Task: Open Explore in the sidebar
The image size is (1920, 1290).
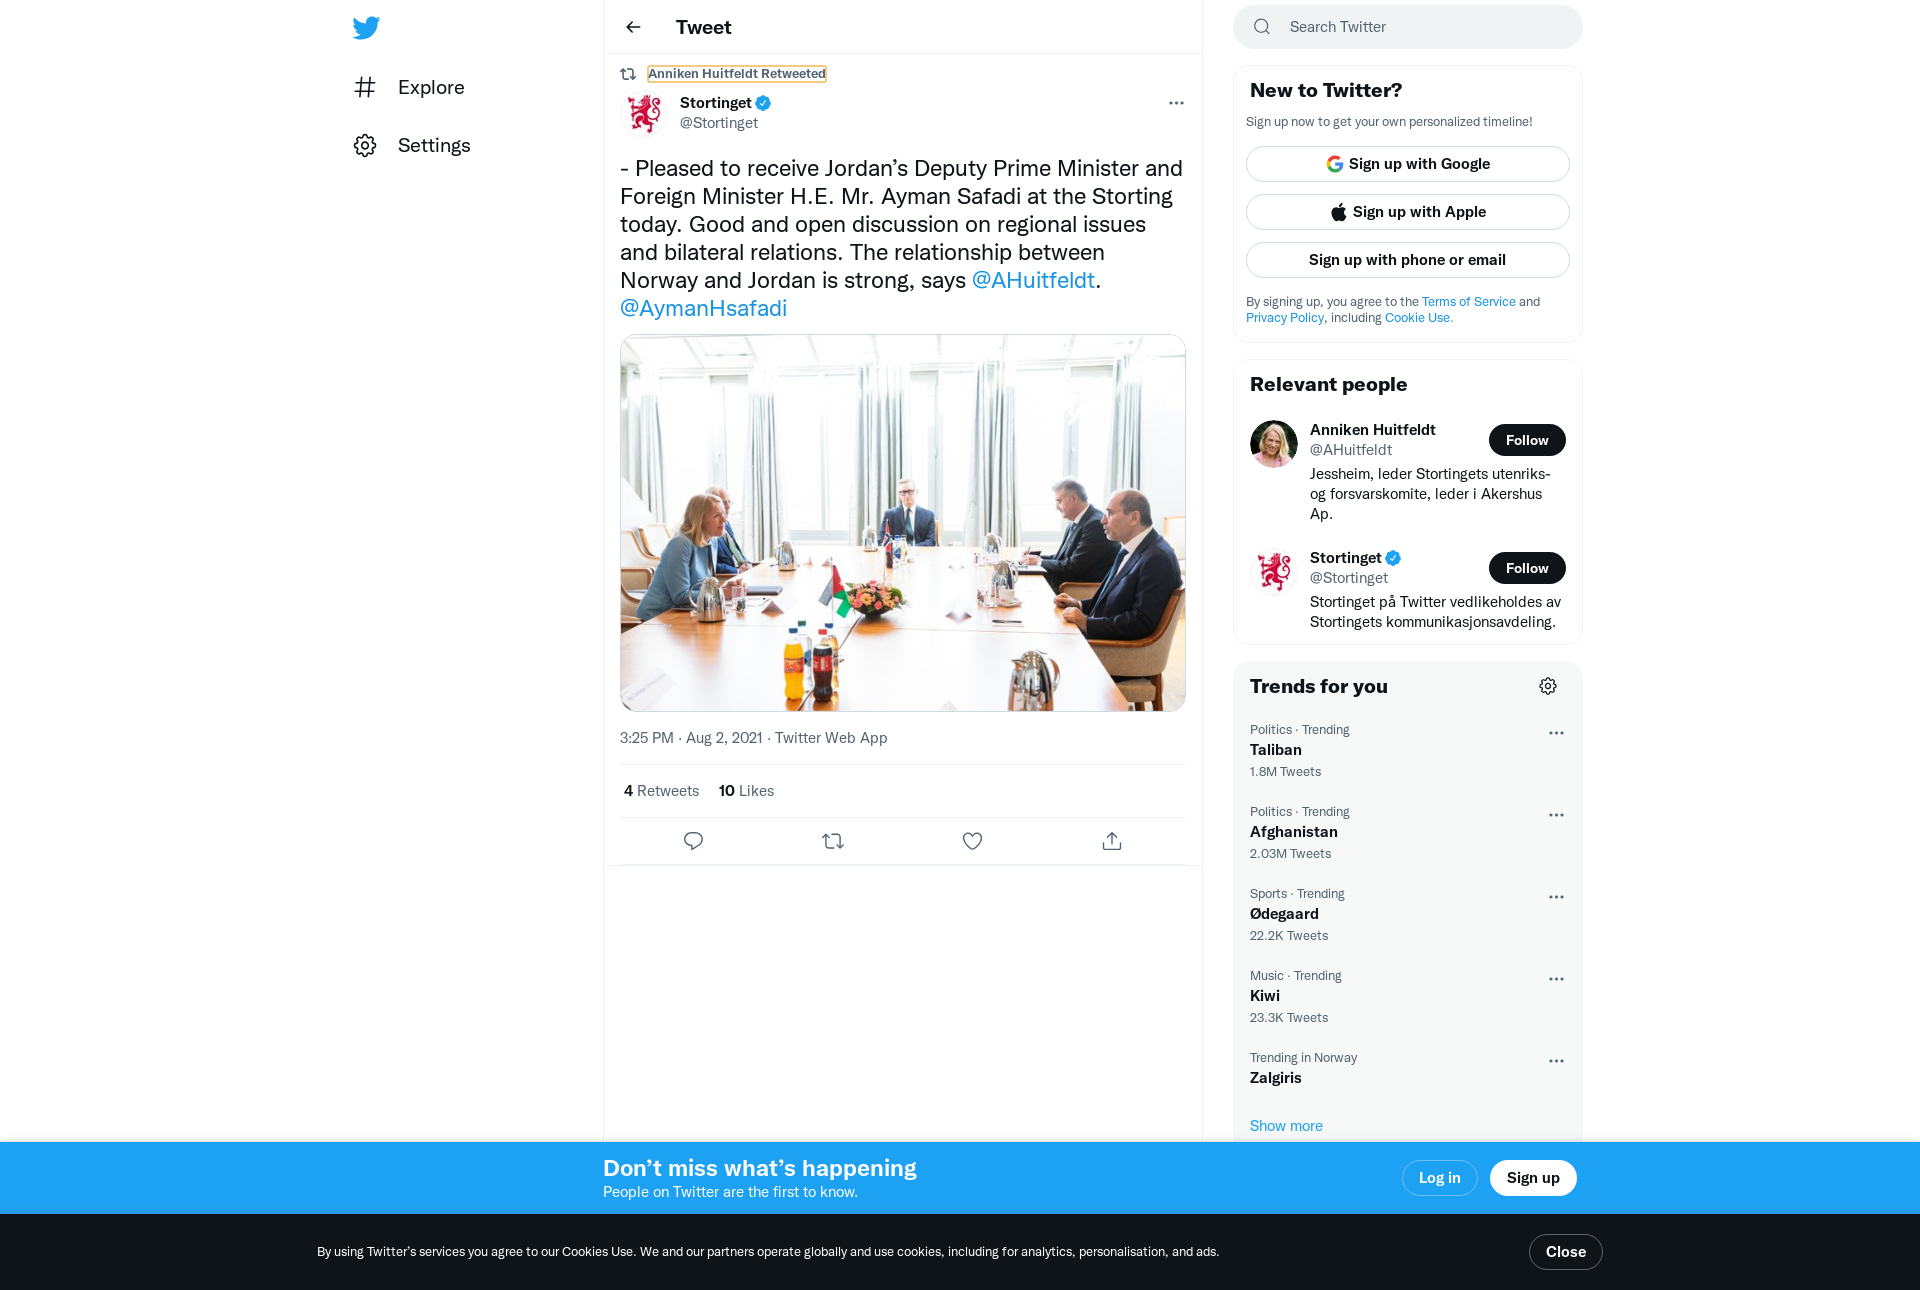Action: 410,87
